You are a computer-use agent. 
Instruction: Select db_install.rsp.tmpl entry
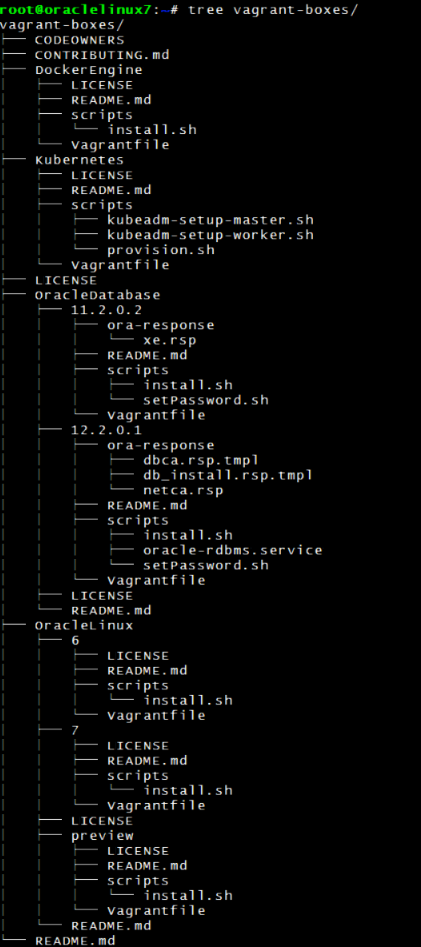point(228,475)
